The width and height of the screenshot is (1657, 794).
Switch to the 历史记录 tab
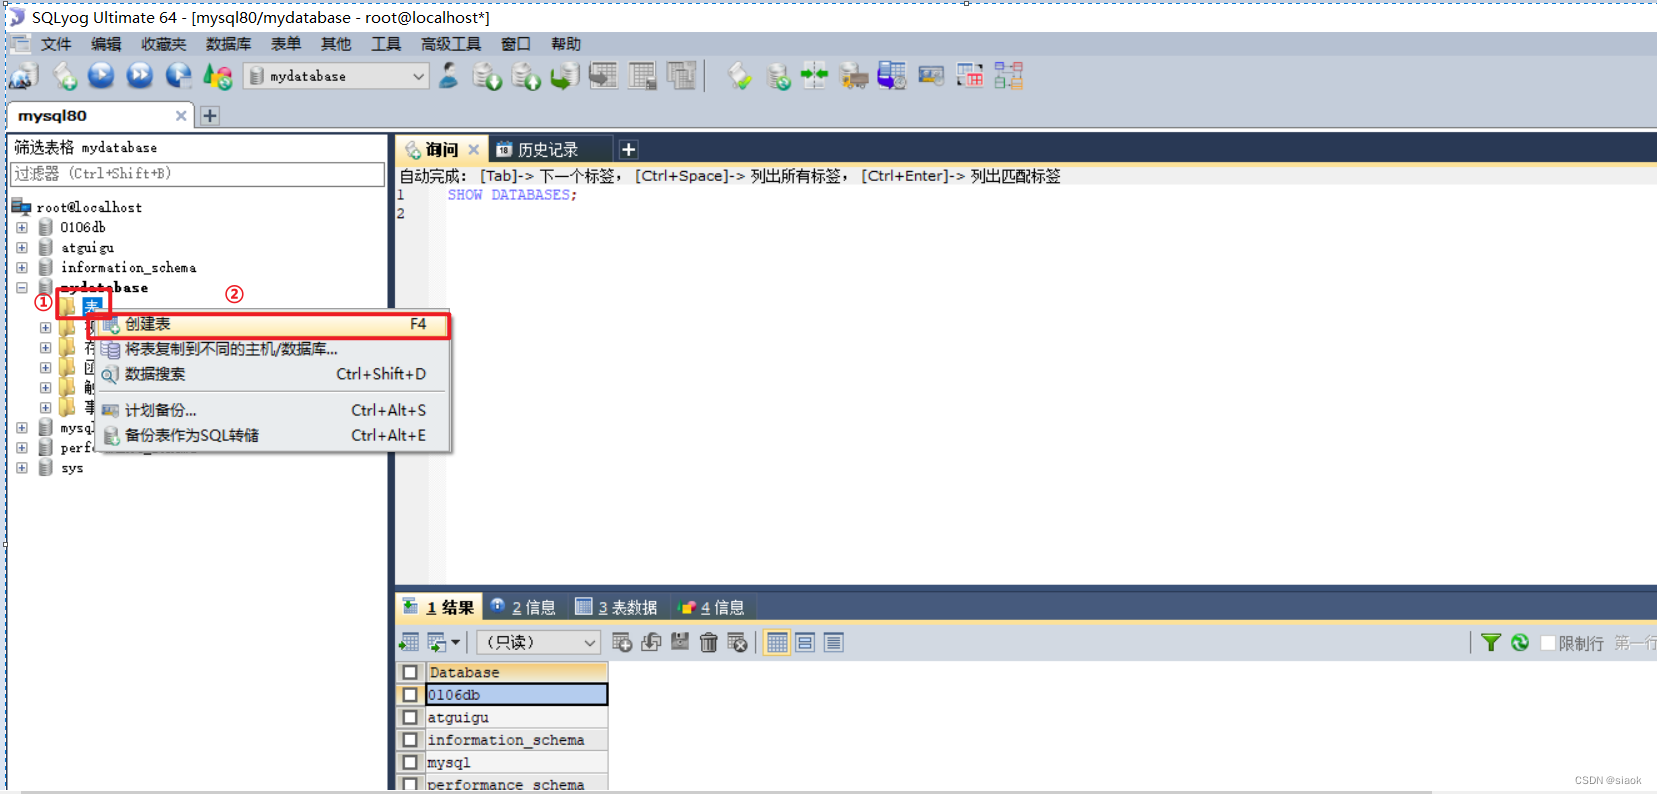(x=548, y=149)
